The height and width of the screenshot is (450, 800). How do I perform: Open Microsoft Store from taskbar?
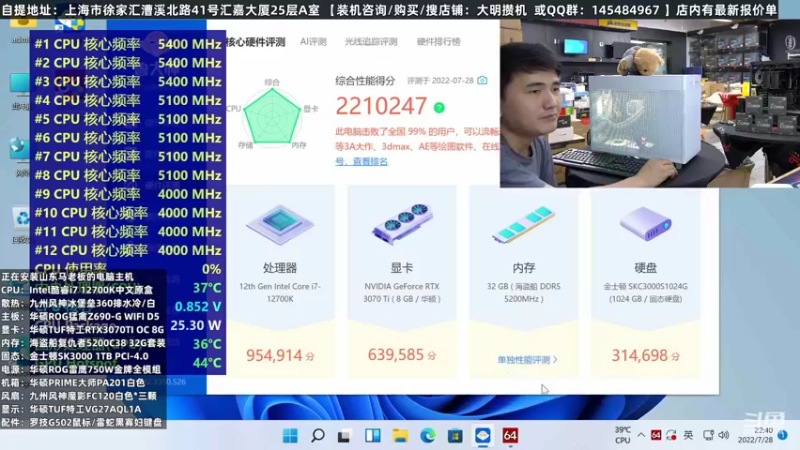pos(455,436)
